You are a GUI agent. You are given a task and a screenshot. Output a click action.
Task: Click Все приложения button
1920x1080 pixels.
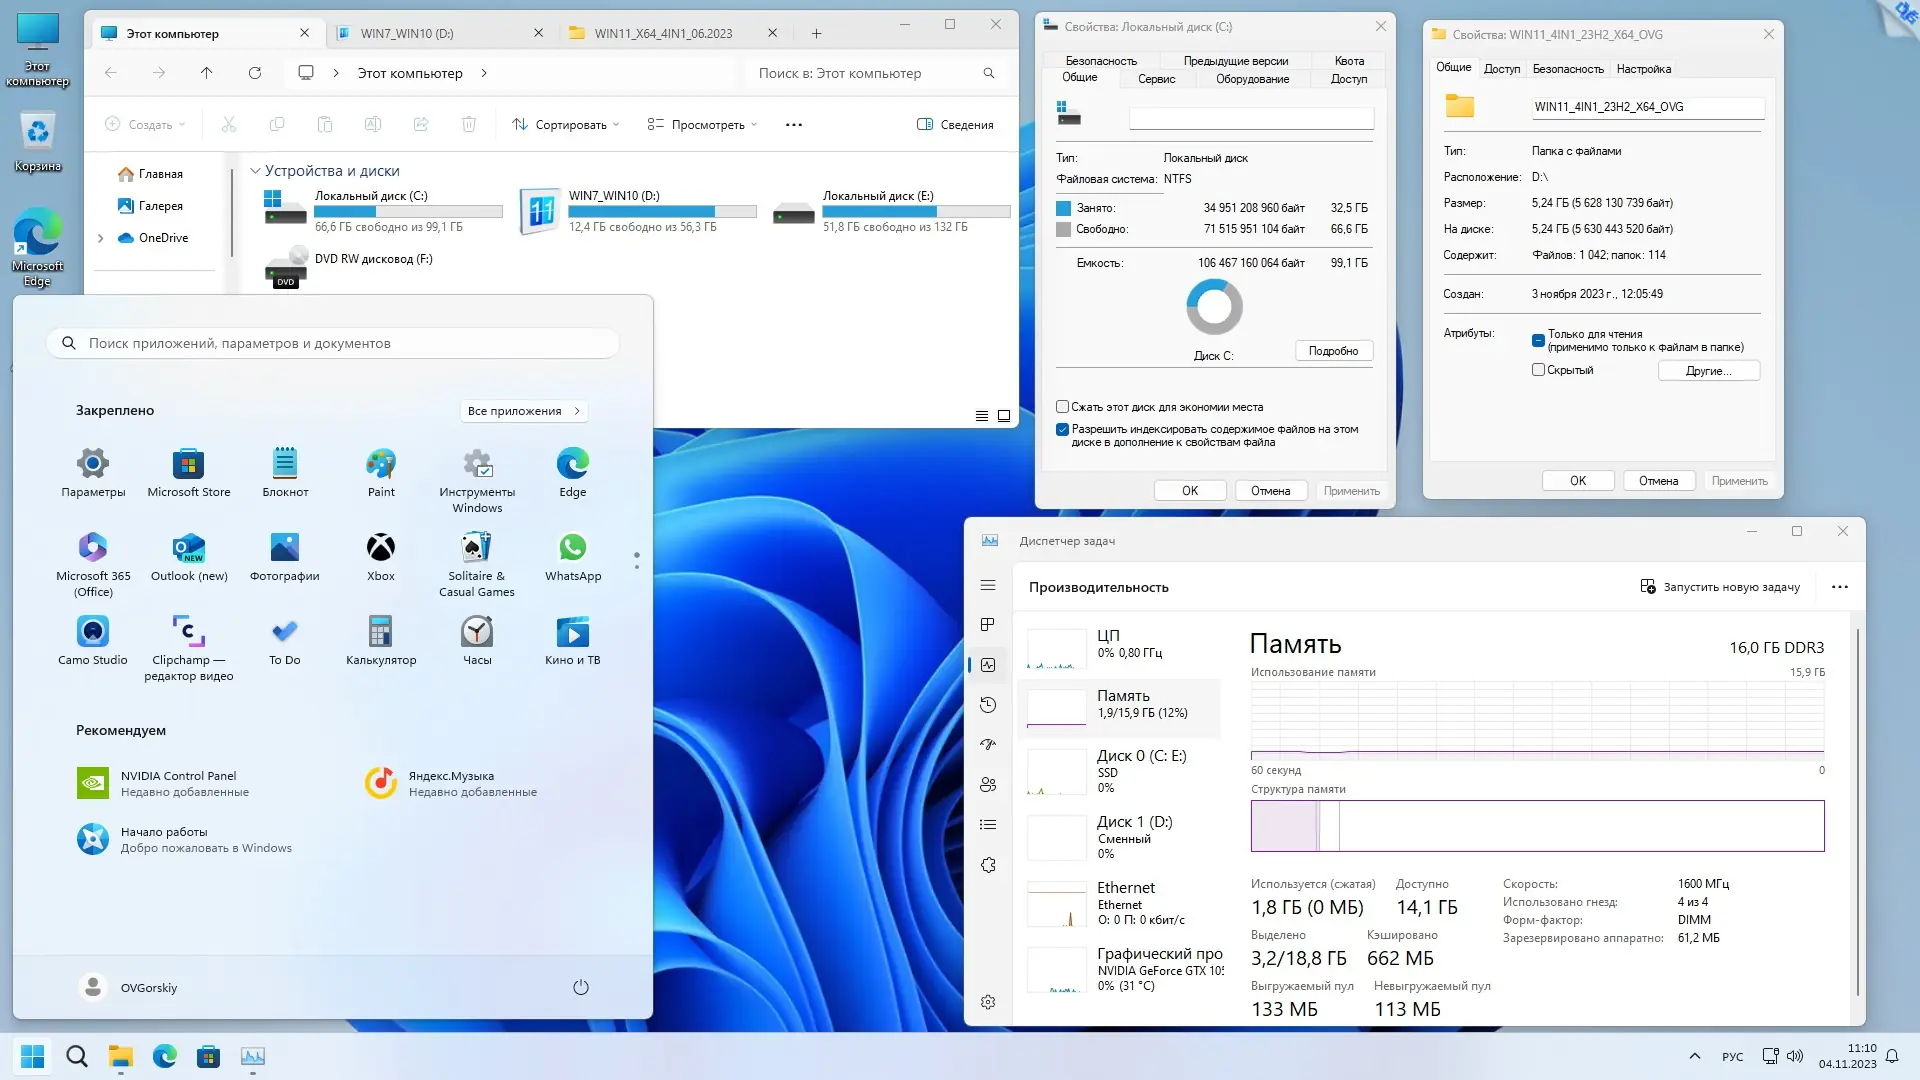click(523, 411)
